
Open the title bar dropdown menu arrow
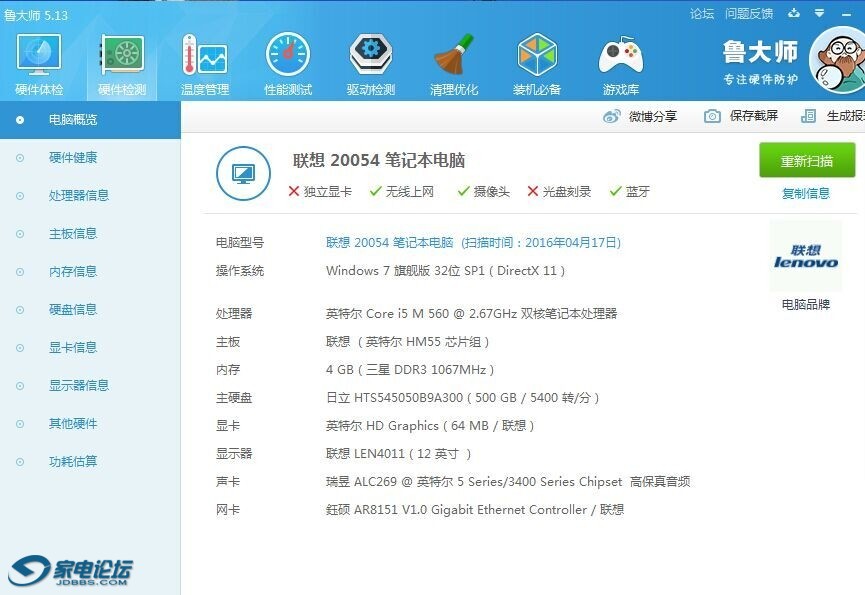pyautogui.click(x=821, y=13)
